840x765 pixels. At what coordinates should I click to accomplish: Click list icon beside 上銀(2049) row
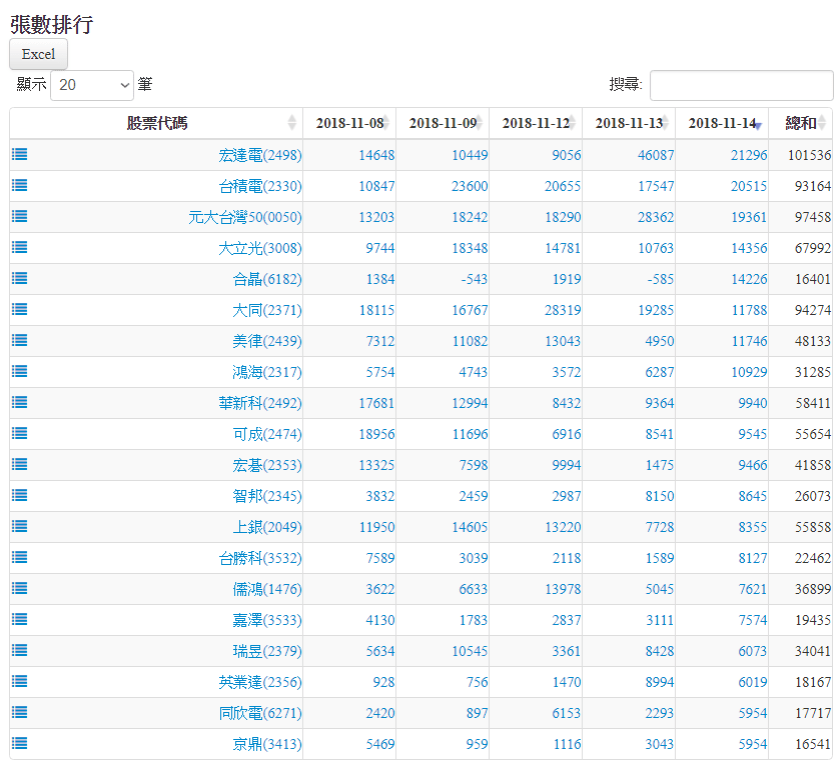[20, 526]
